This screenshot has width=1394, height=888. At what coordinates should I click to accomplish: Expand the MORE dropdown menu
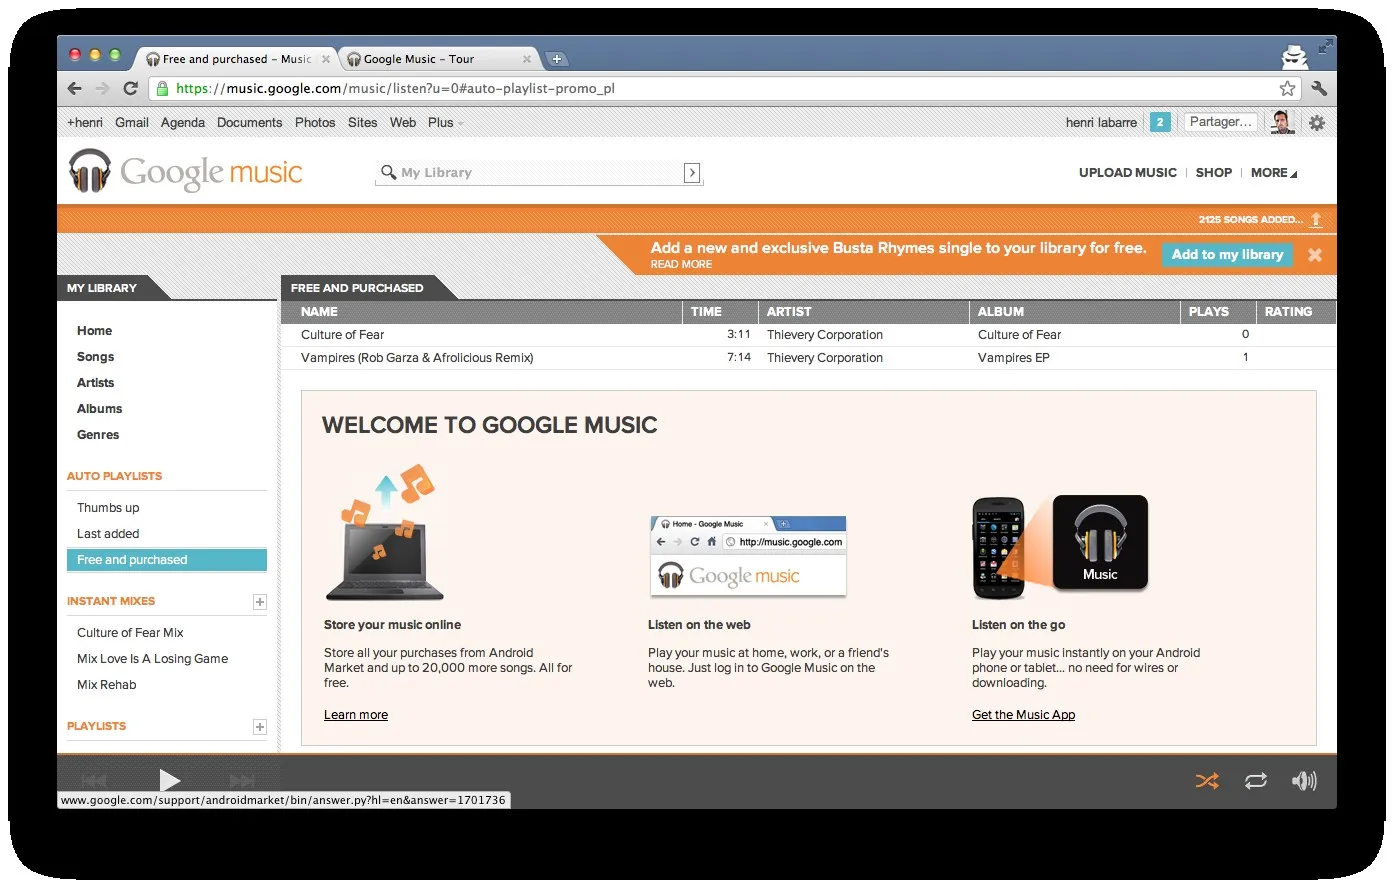1274,172
